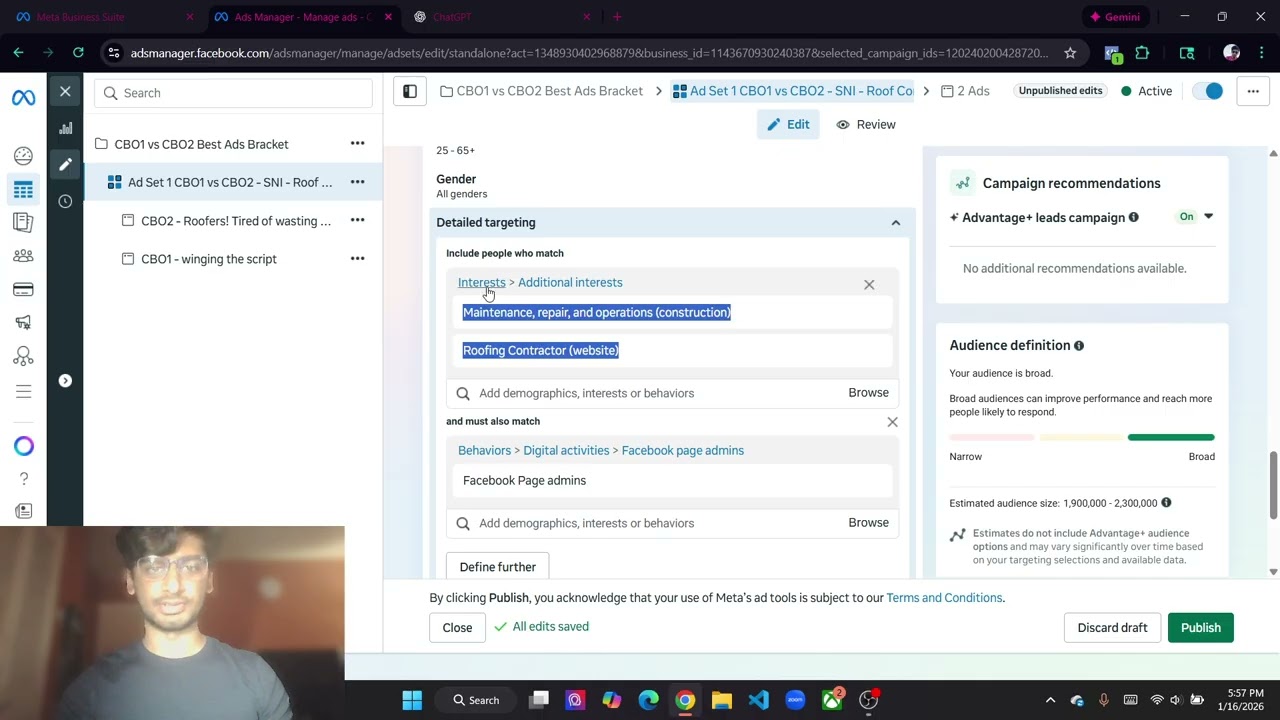
Task: Browse targeting for the include group
Action: [868, 393]
